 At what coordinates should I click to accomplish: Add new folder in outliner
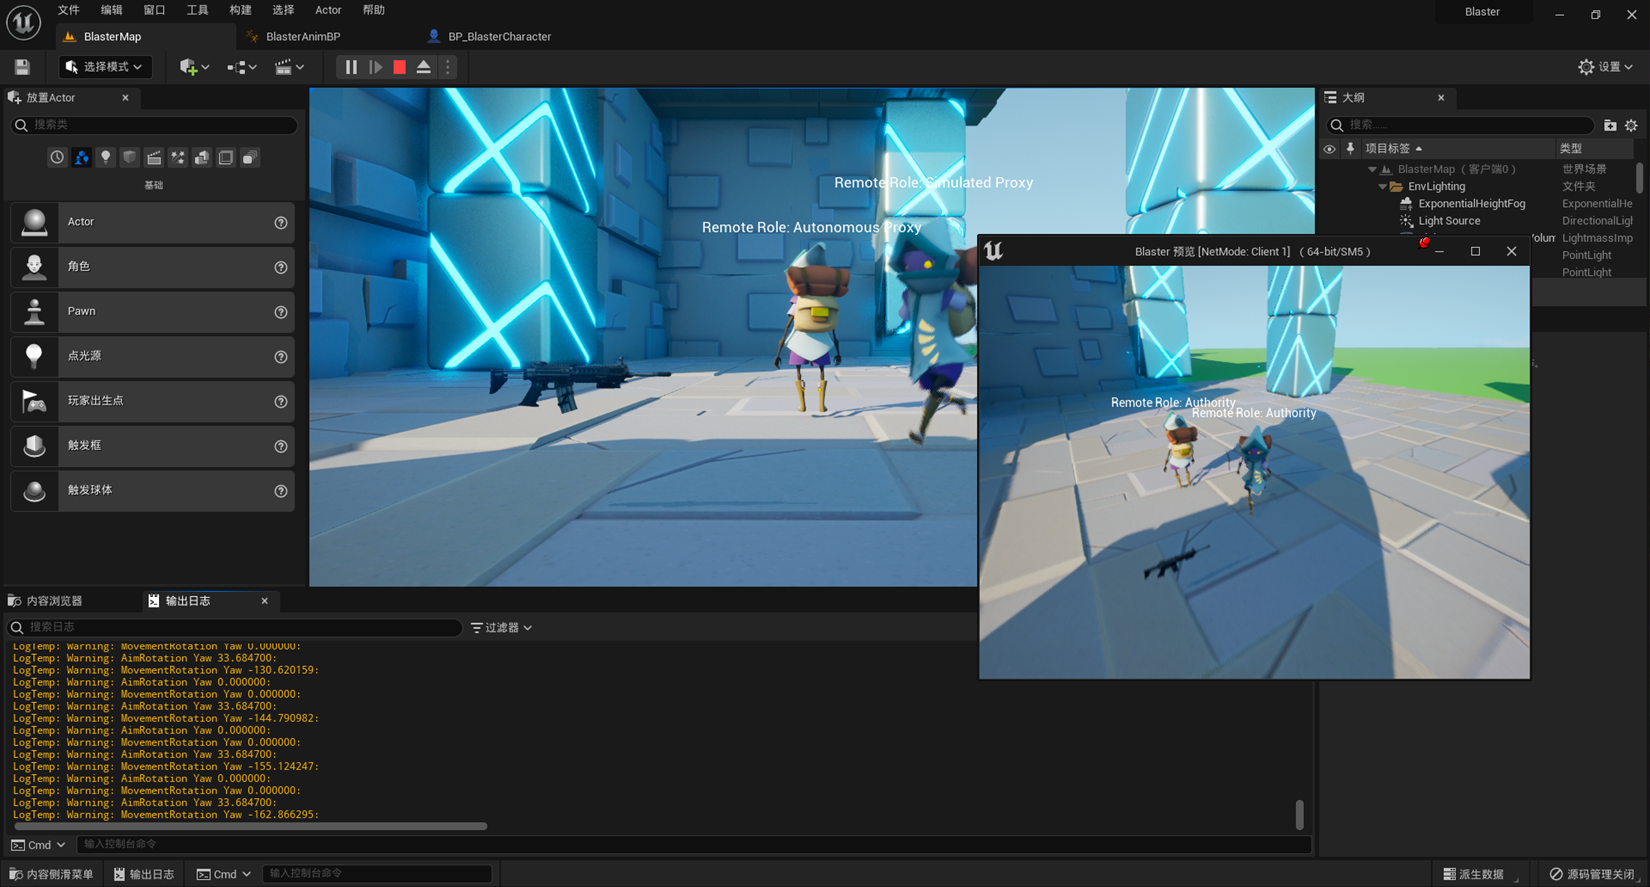pos(1610,126)
